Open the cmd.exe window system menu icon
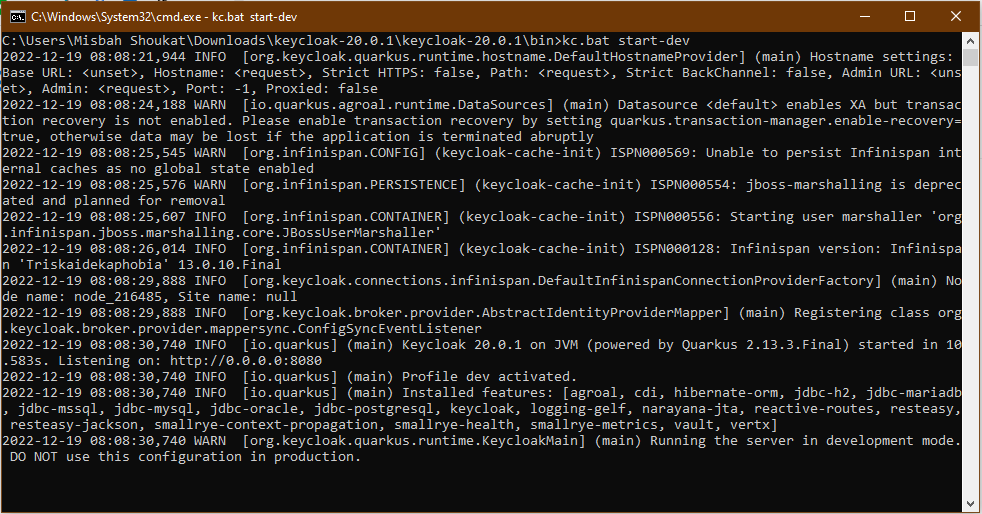 [18, 16]
